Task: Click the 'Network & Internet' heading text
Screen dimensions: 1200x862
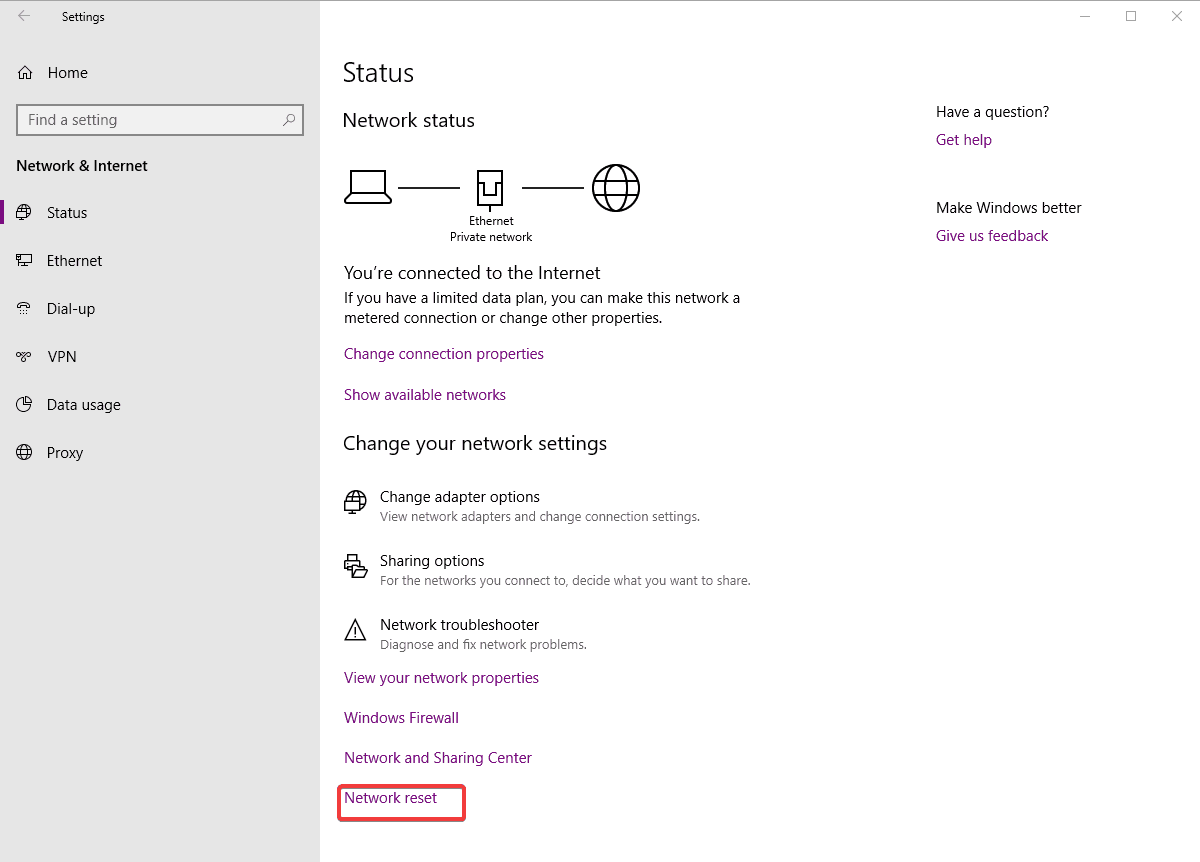Action: [82, 166]
